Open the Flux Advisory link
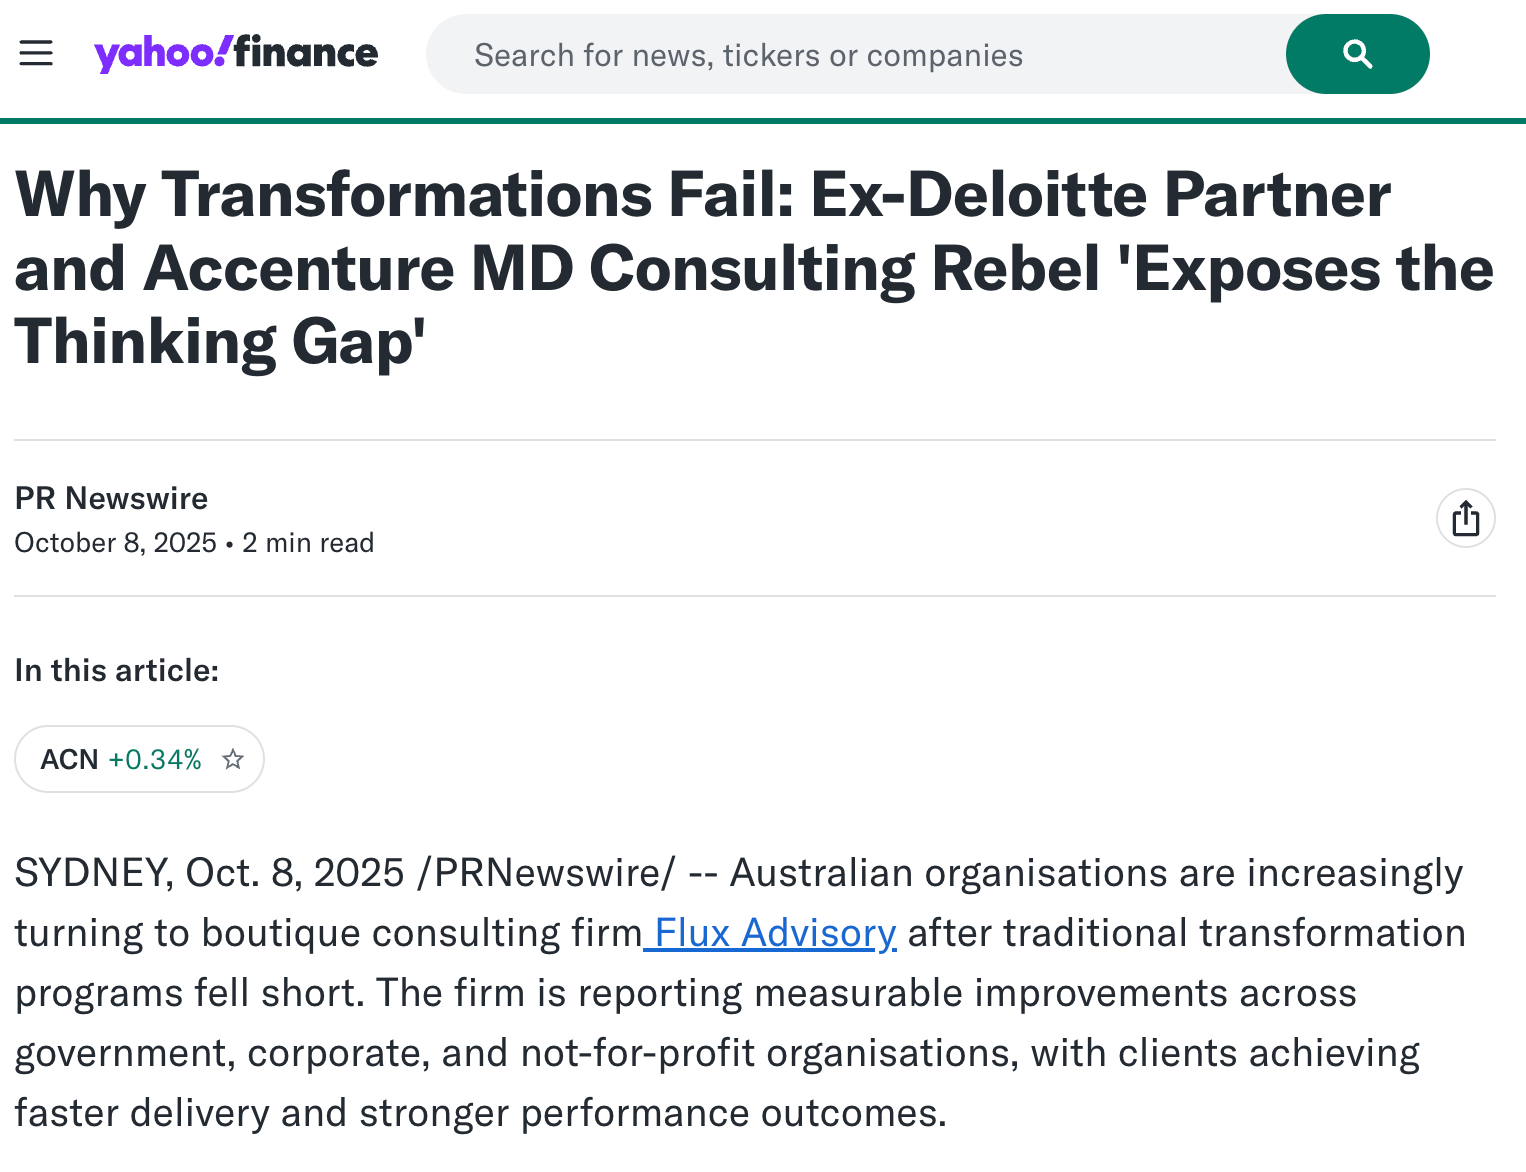The height and width of the screenshot is (1172, 1526). point(772,933)
